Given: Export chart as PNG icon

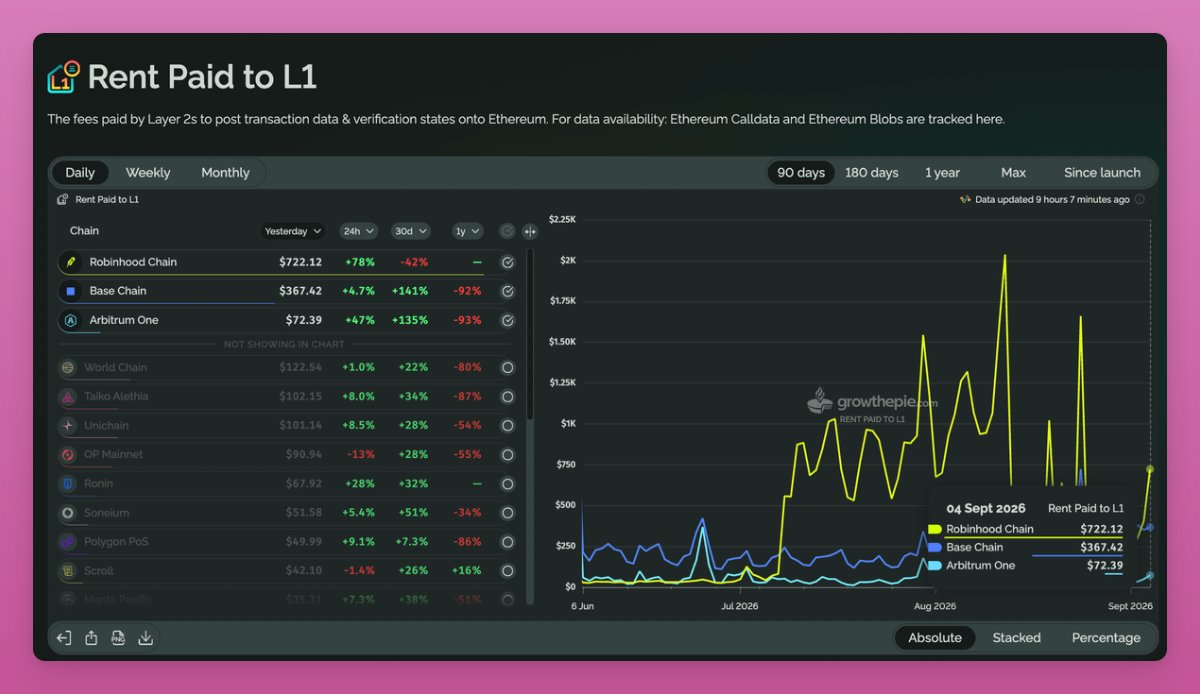Looking at the screenshot, I should (x=118, y=638).
